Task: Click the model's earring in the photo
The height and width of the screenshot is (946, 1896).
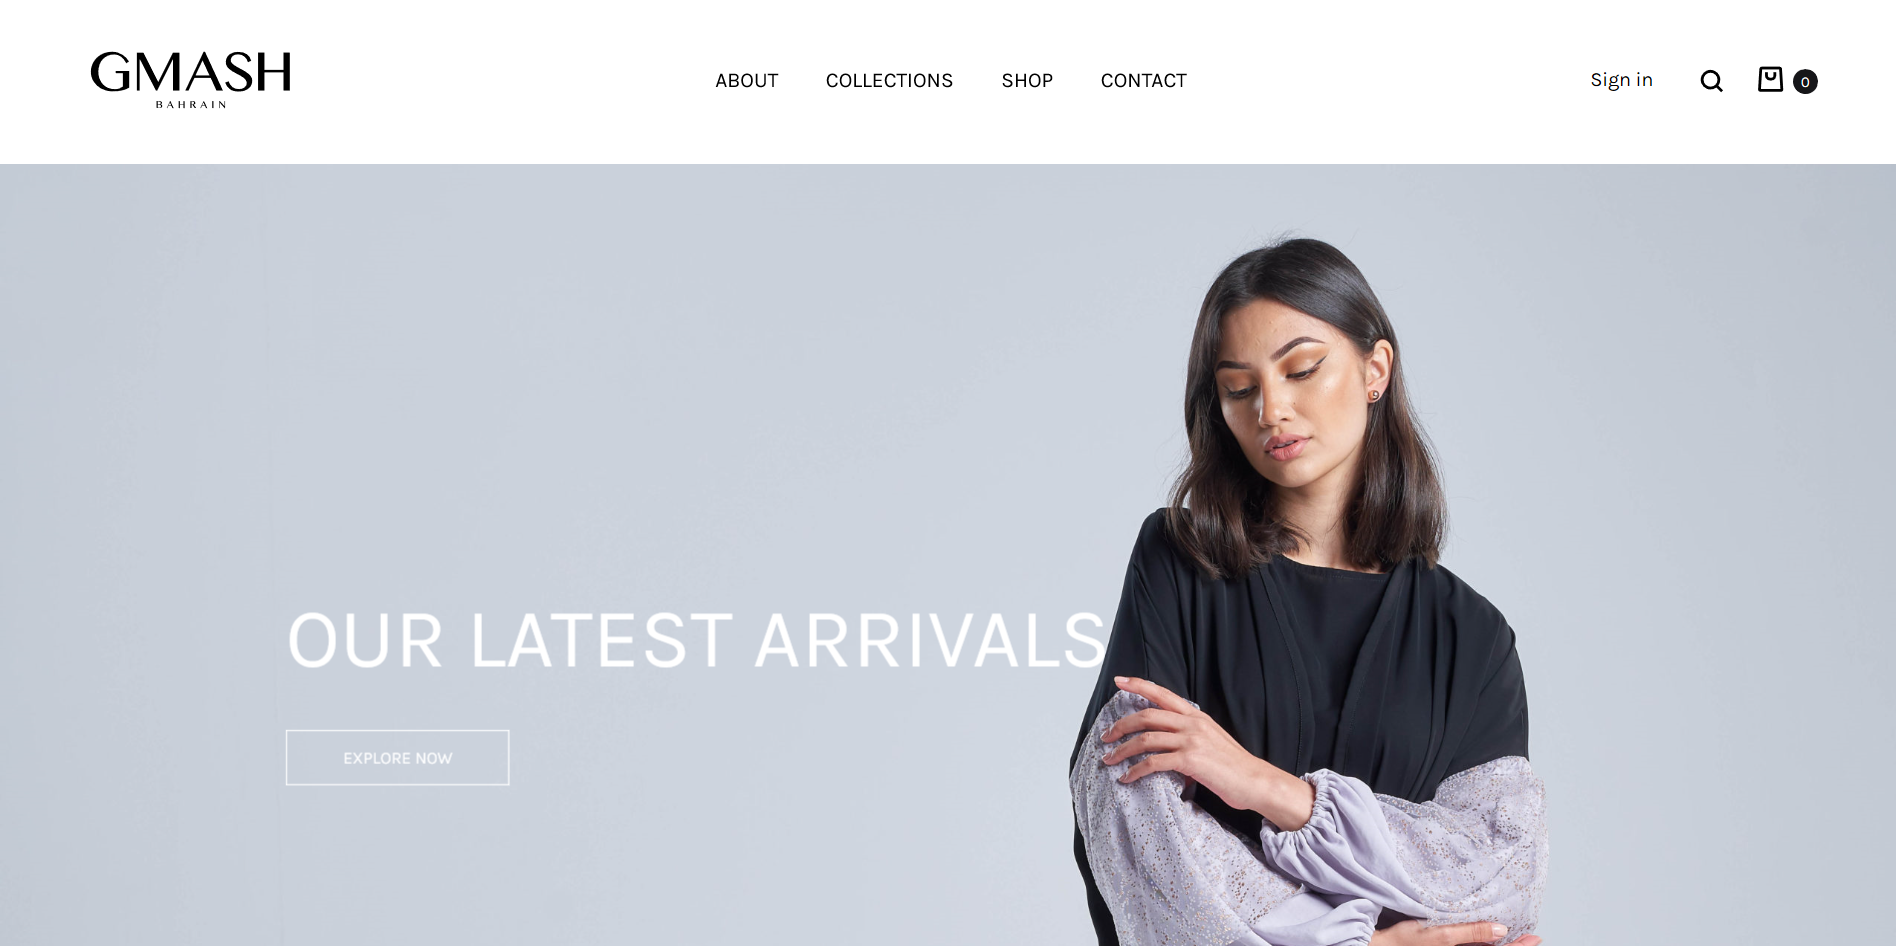Action: 1374,395
